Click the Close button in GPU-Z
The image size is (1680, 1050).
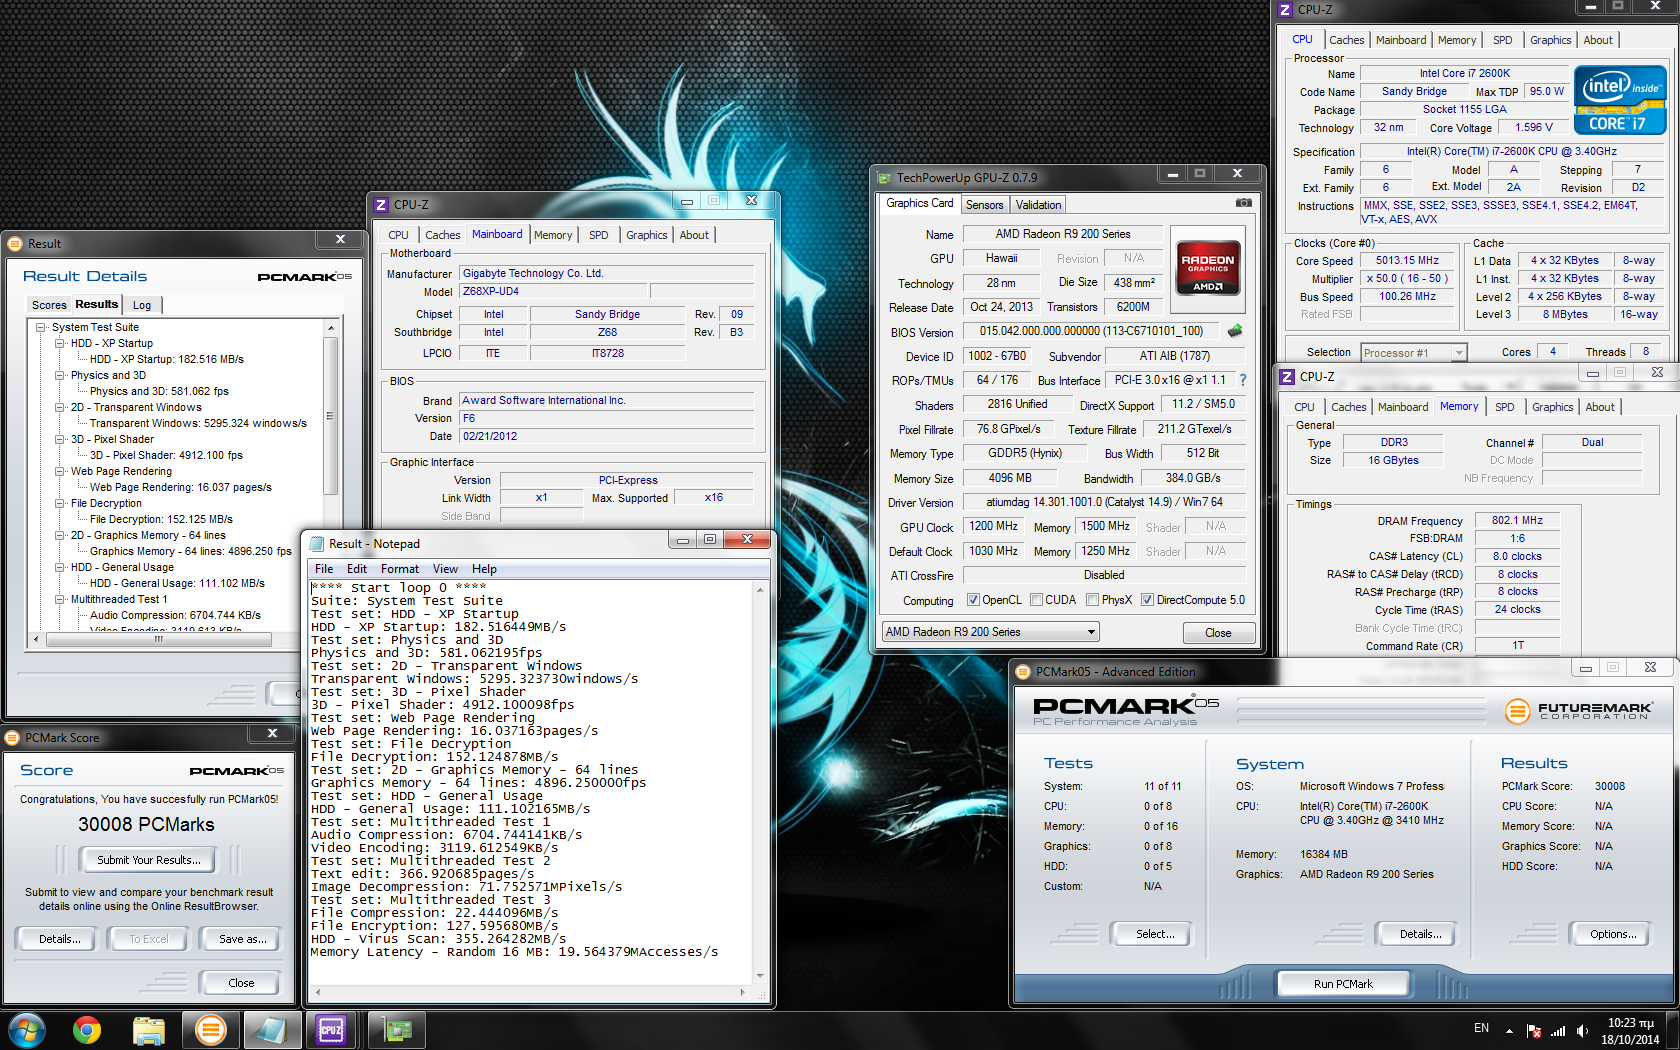1218,633
